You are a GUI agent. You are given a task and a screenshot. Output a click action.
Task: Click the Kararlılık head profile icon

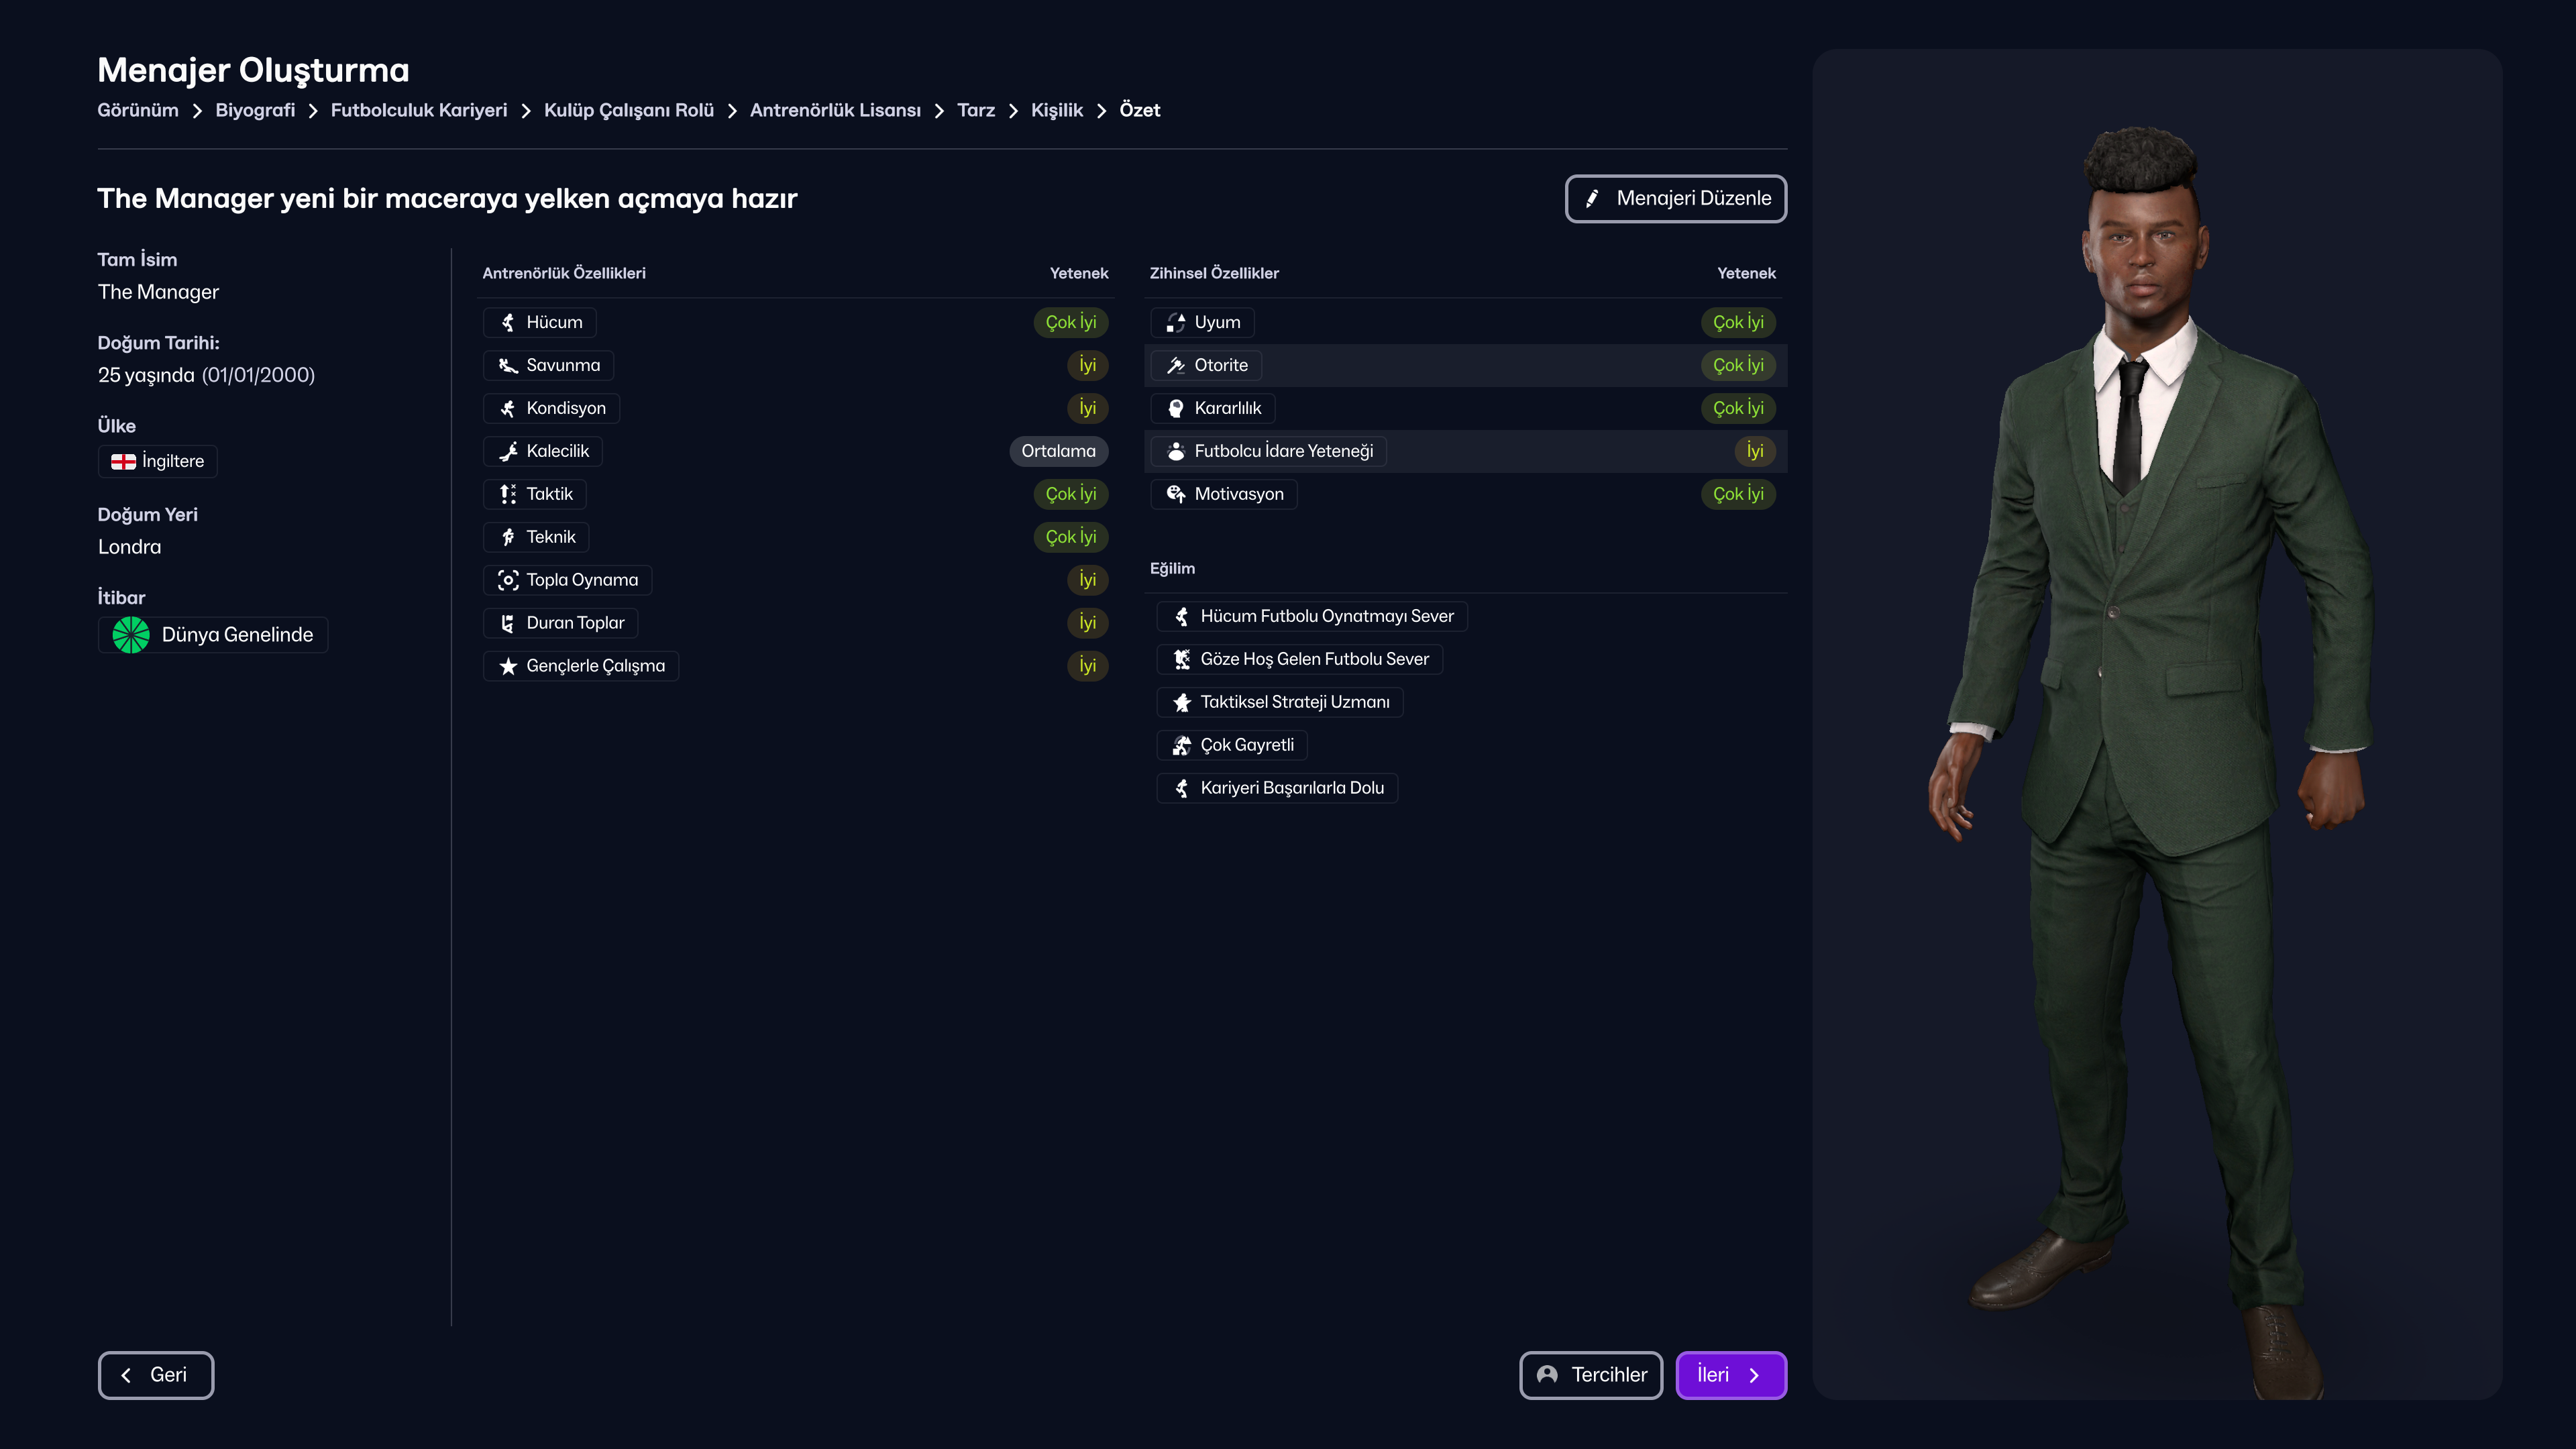click(1175, 408)
